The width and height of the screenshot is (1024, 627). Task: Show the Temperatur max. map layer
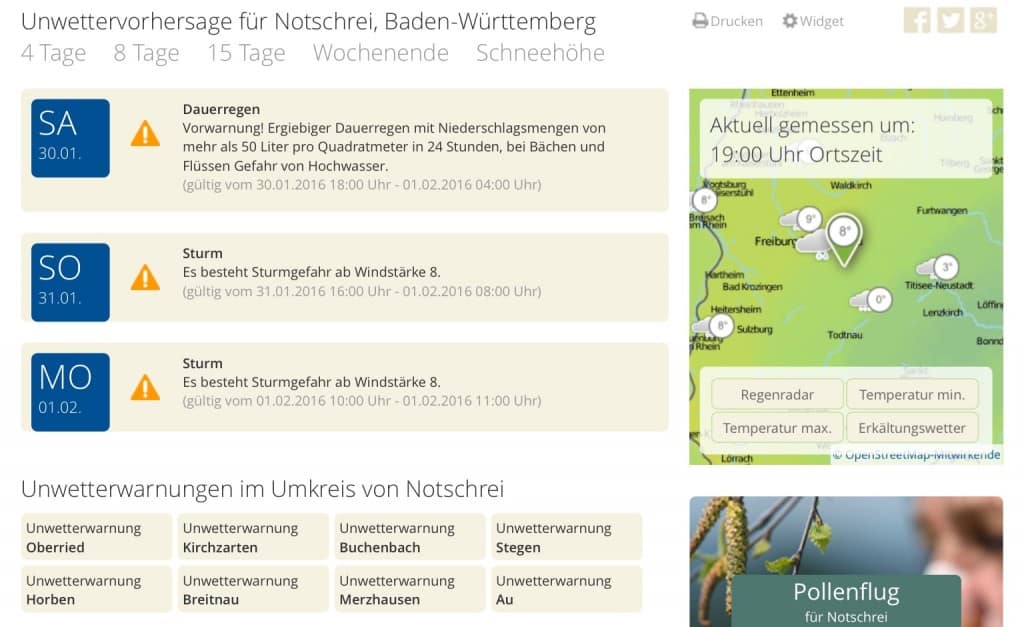click(x=777, y=428)
